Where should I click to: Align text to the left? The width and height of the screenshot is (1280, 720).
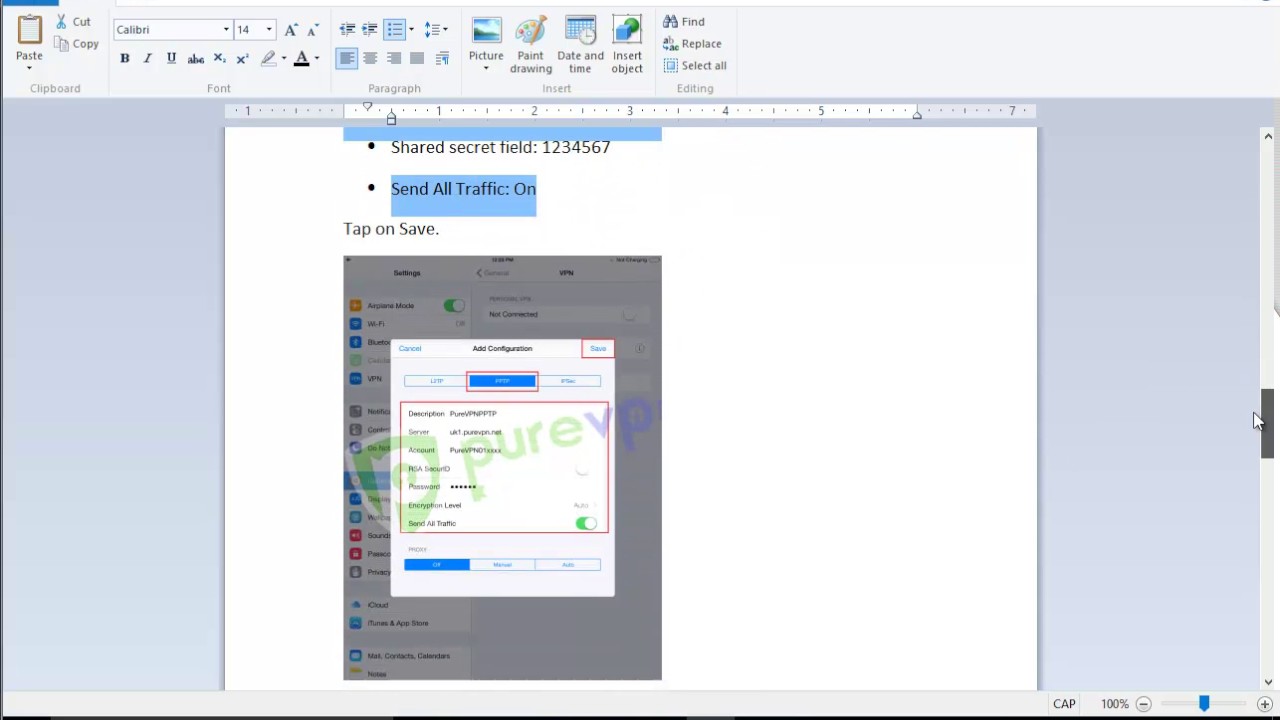[x=346, y=59]
